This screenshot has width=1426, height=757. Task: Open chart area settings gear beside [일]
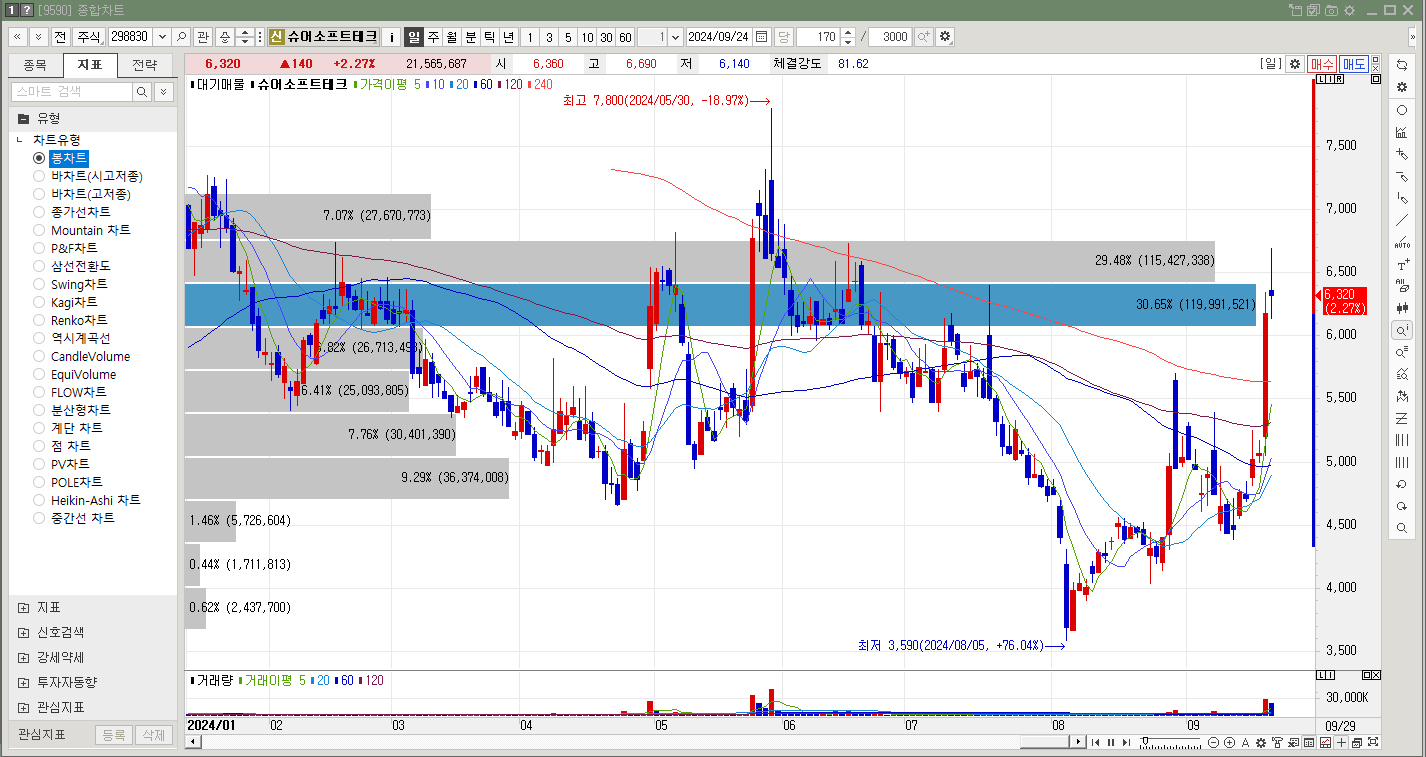click(1295, 64)
